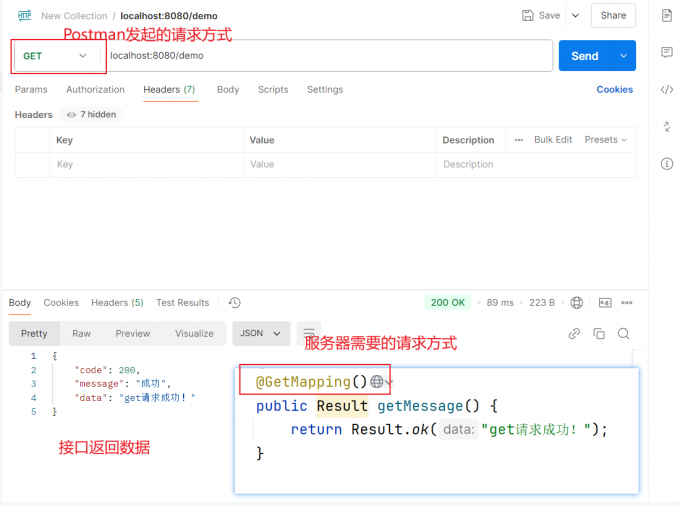Click the response history clock icon
Image resolution: width=680 pixels, height=506 pixels.
point(235,303)
